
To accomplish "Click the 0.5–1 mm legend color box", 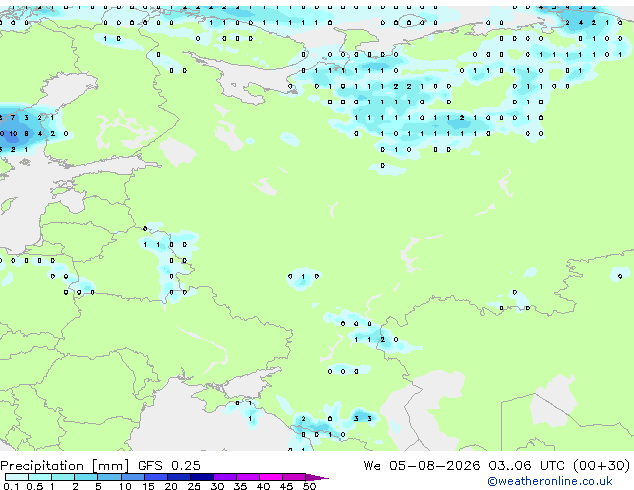I will click(40, 477).
